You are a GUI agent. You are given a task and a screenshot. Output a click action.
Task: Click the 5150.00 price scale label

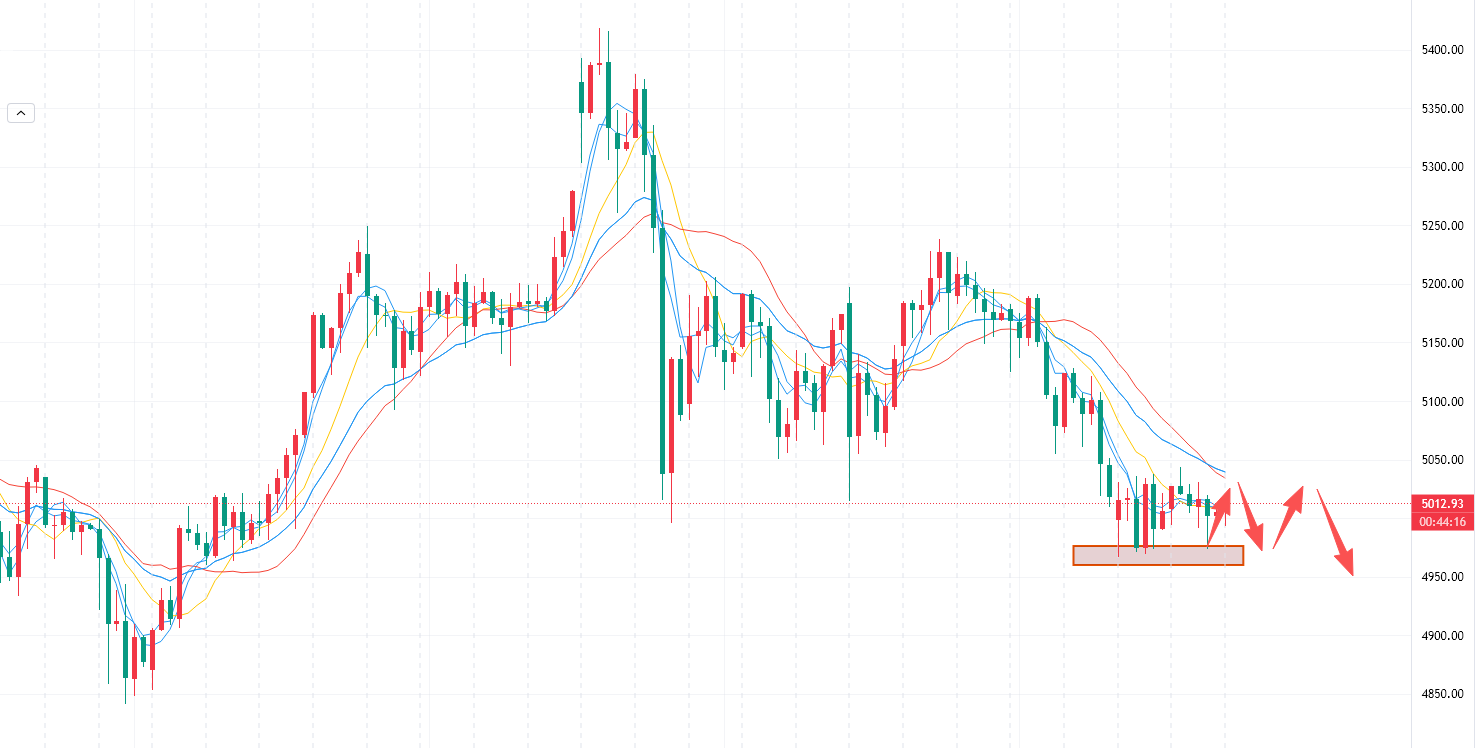click(x=1442, y=343)
